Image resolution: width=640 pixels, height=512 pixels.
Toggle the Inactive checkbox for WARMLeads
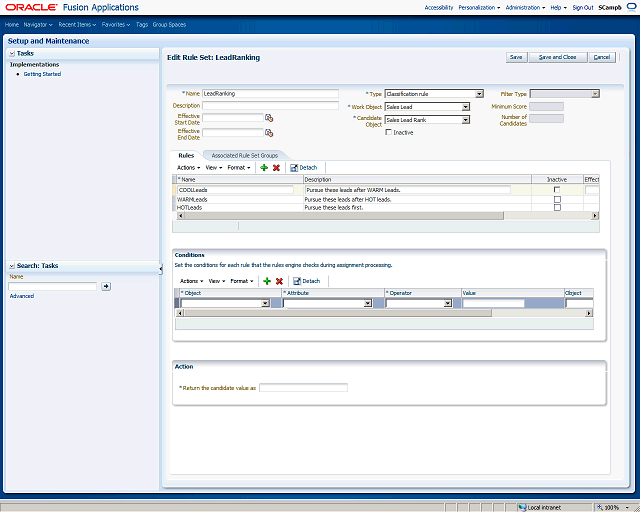pyautogui.click(x=557, y=199)
